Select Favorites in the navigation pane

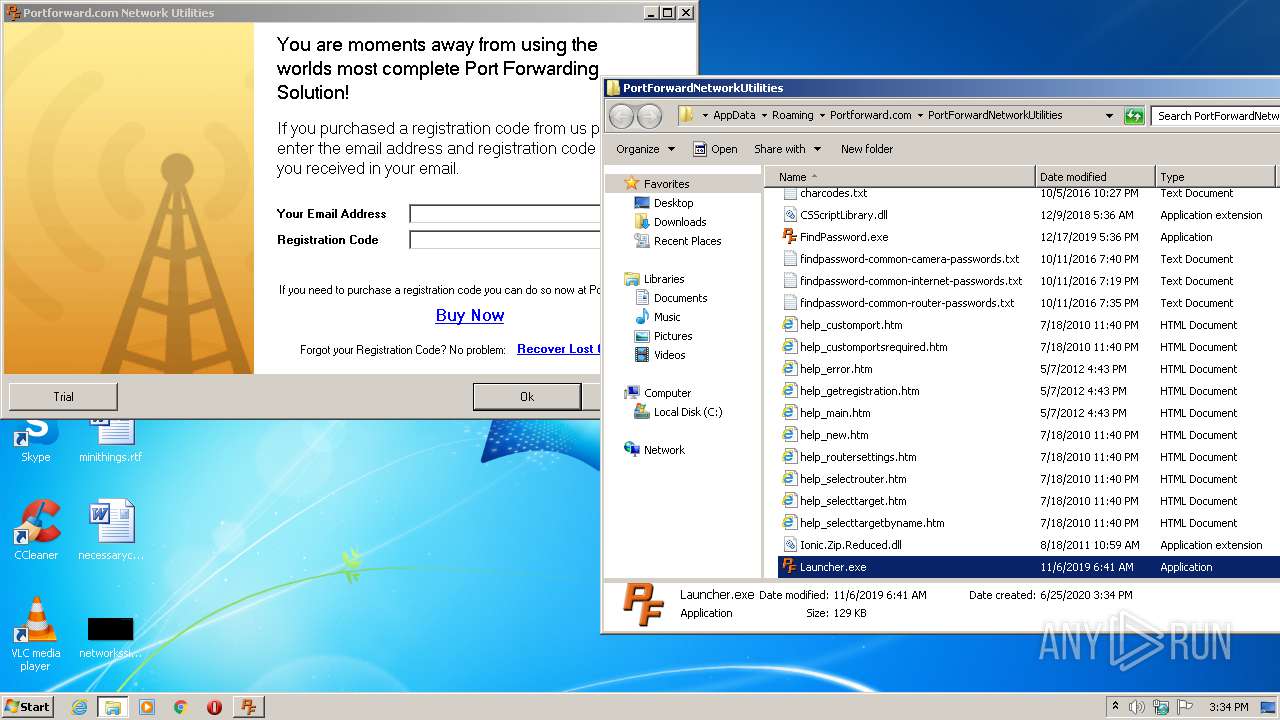[x=667, y=184]
